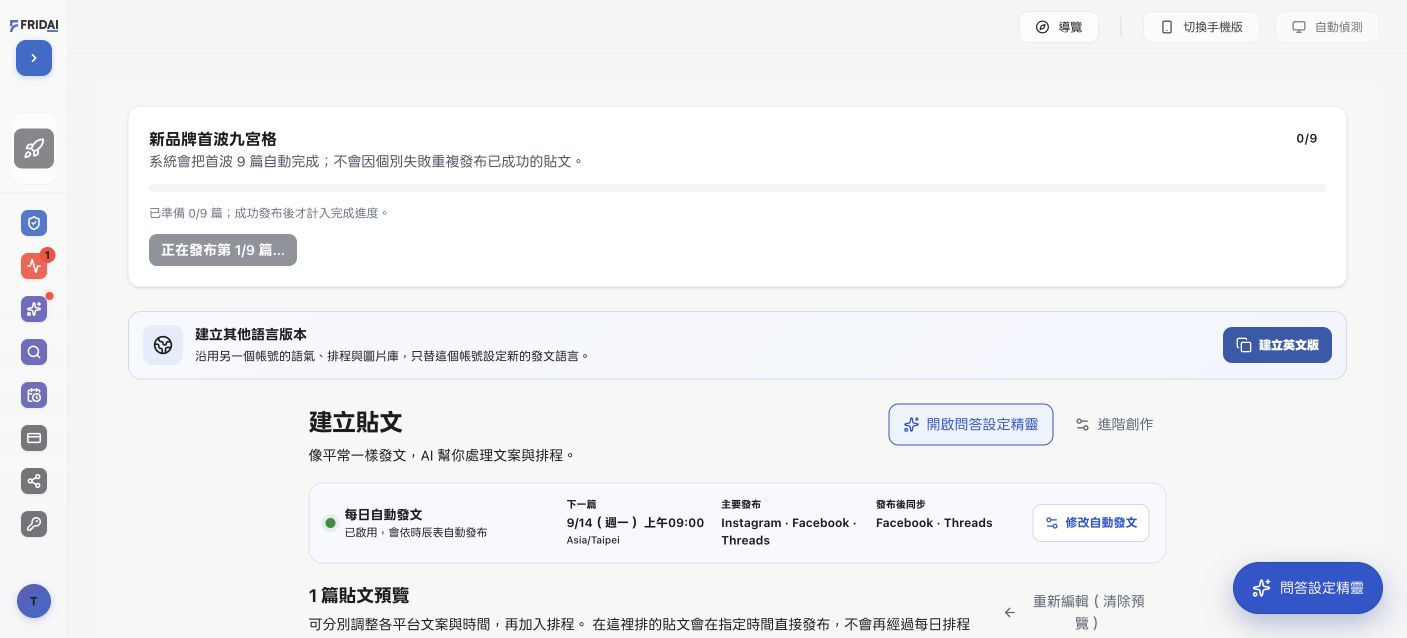
Task: Open the credit card billing icon
Action: (x=34, y=438)
